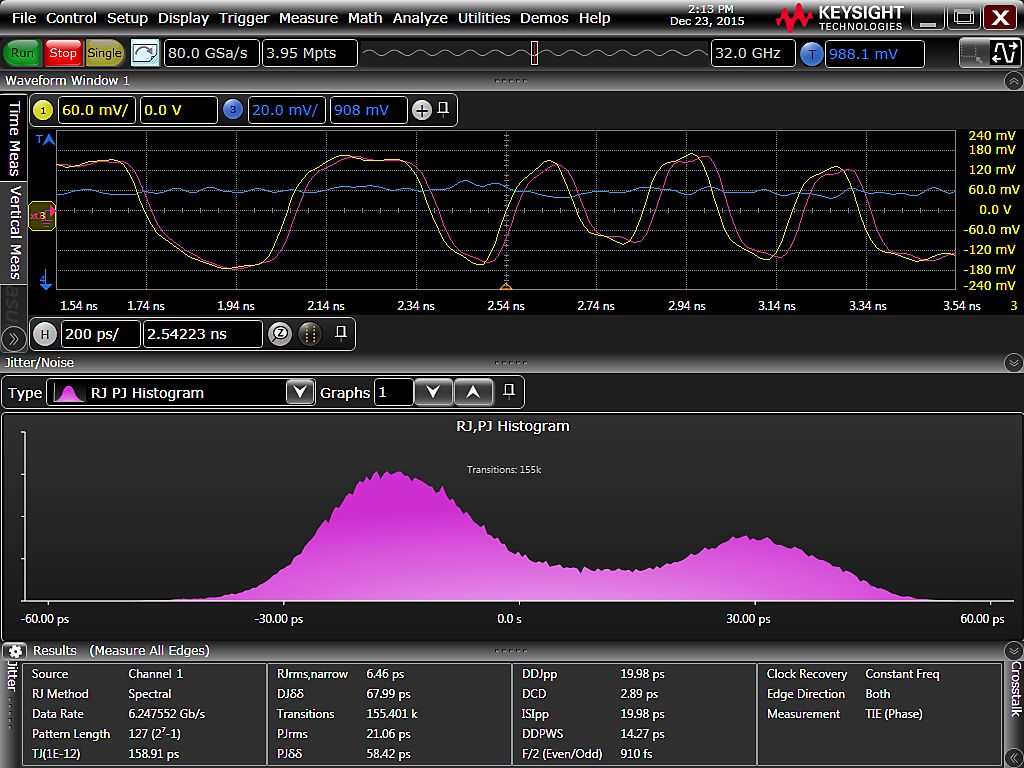This screenshot has height=768, width=1024.
Task: Open the Trigger menu
Action: 244,18
